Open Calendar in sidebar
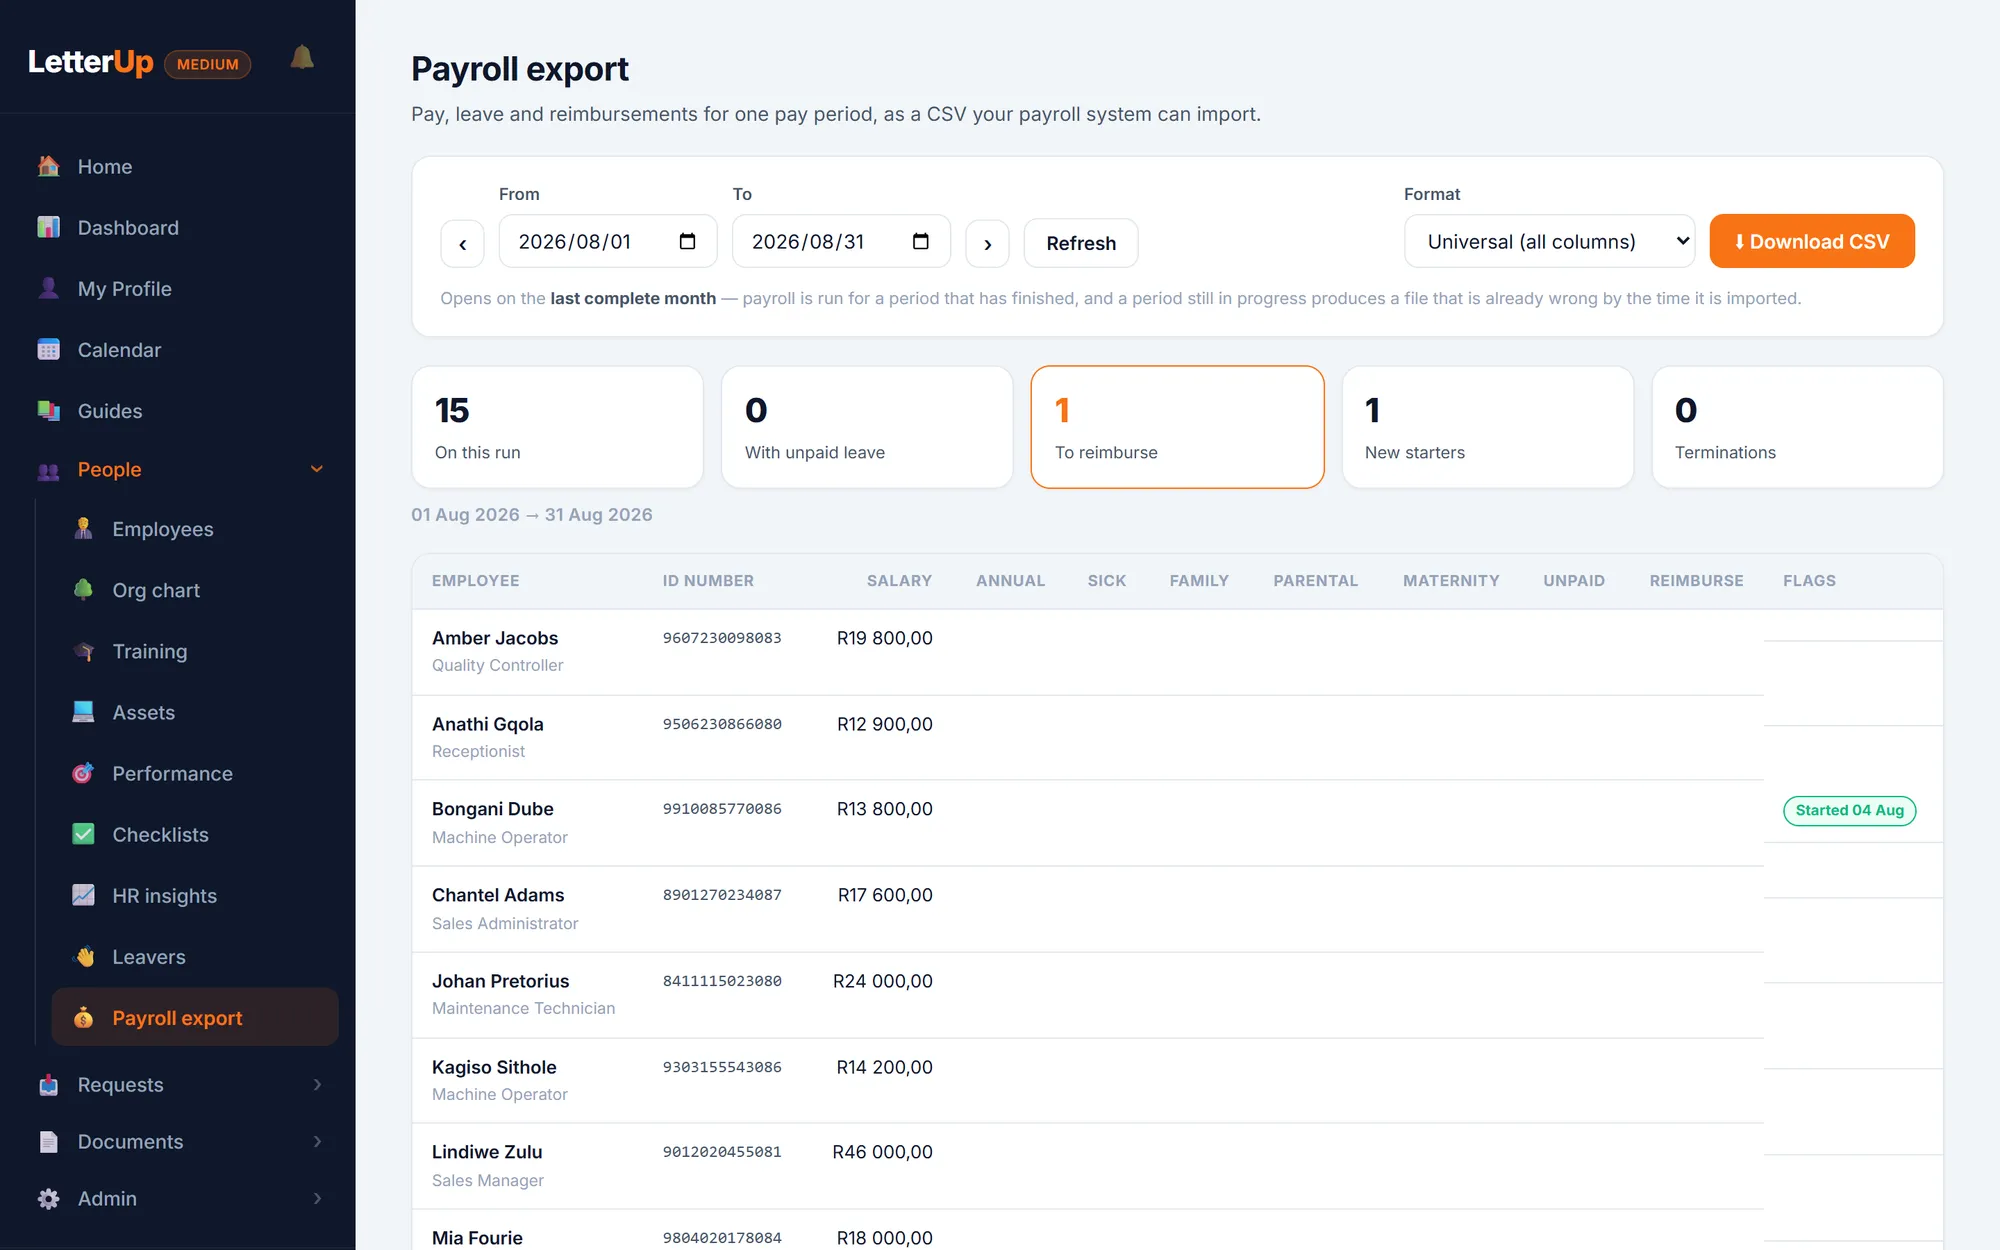This screenshot has height=1250, width=2000. [178, 349]
